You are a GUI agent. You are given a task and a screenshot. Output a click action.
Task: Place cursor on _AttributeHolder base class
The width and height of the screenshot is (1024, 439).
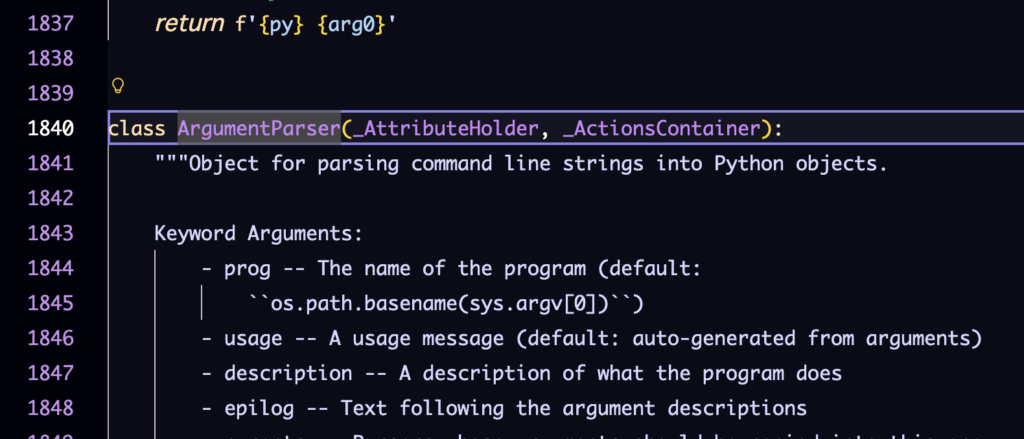(433, 128)
